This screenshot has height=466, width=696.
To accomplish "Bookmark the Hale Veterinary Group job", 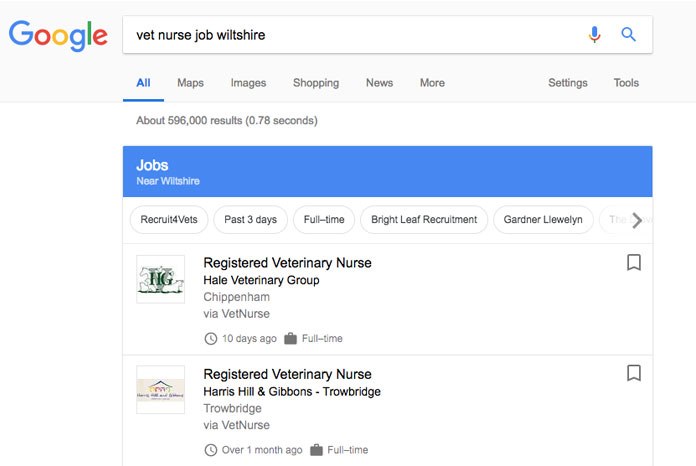I will pyautogui.click(x=634, y=262).
